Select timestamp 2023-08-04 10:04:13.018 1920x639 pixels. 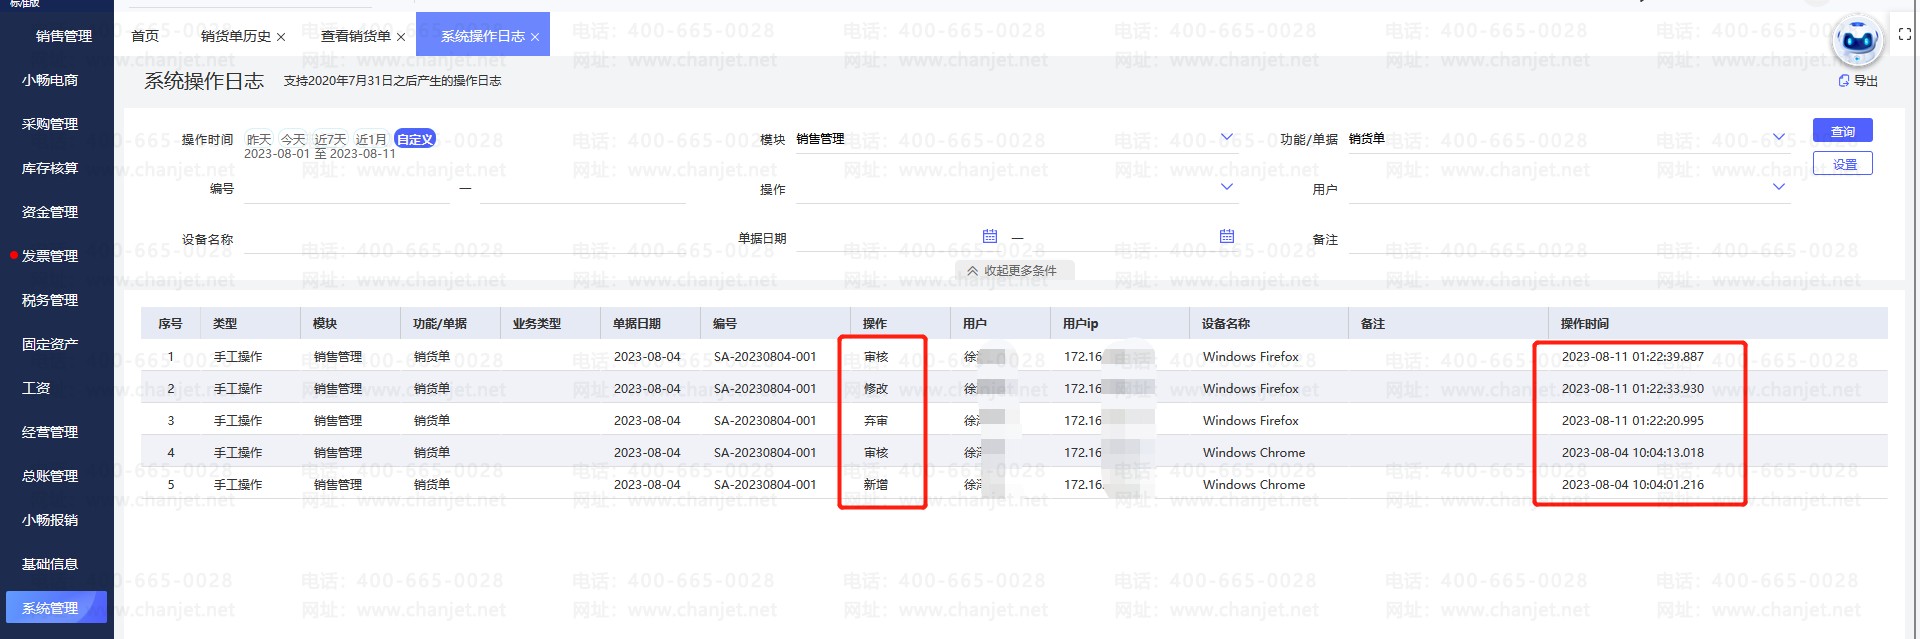point(1633,453)
